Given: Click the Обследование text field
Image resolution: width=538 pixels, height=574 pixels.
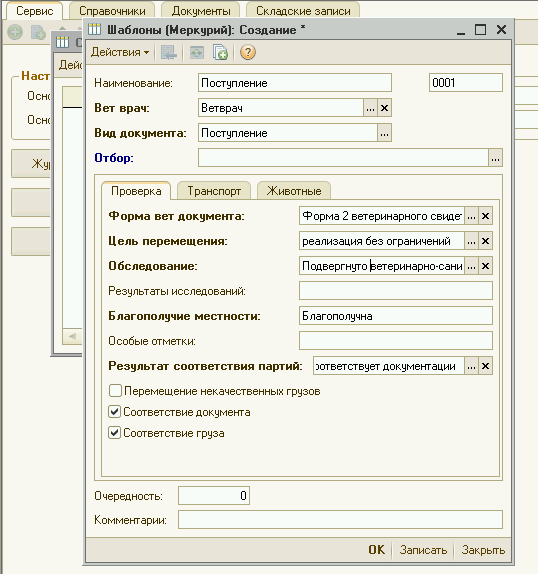Looking at the screenshot, I should pyautogui.click(x=382, y=266).
